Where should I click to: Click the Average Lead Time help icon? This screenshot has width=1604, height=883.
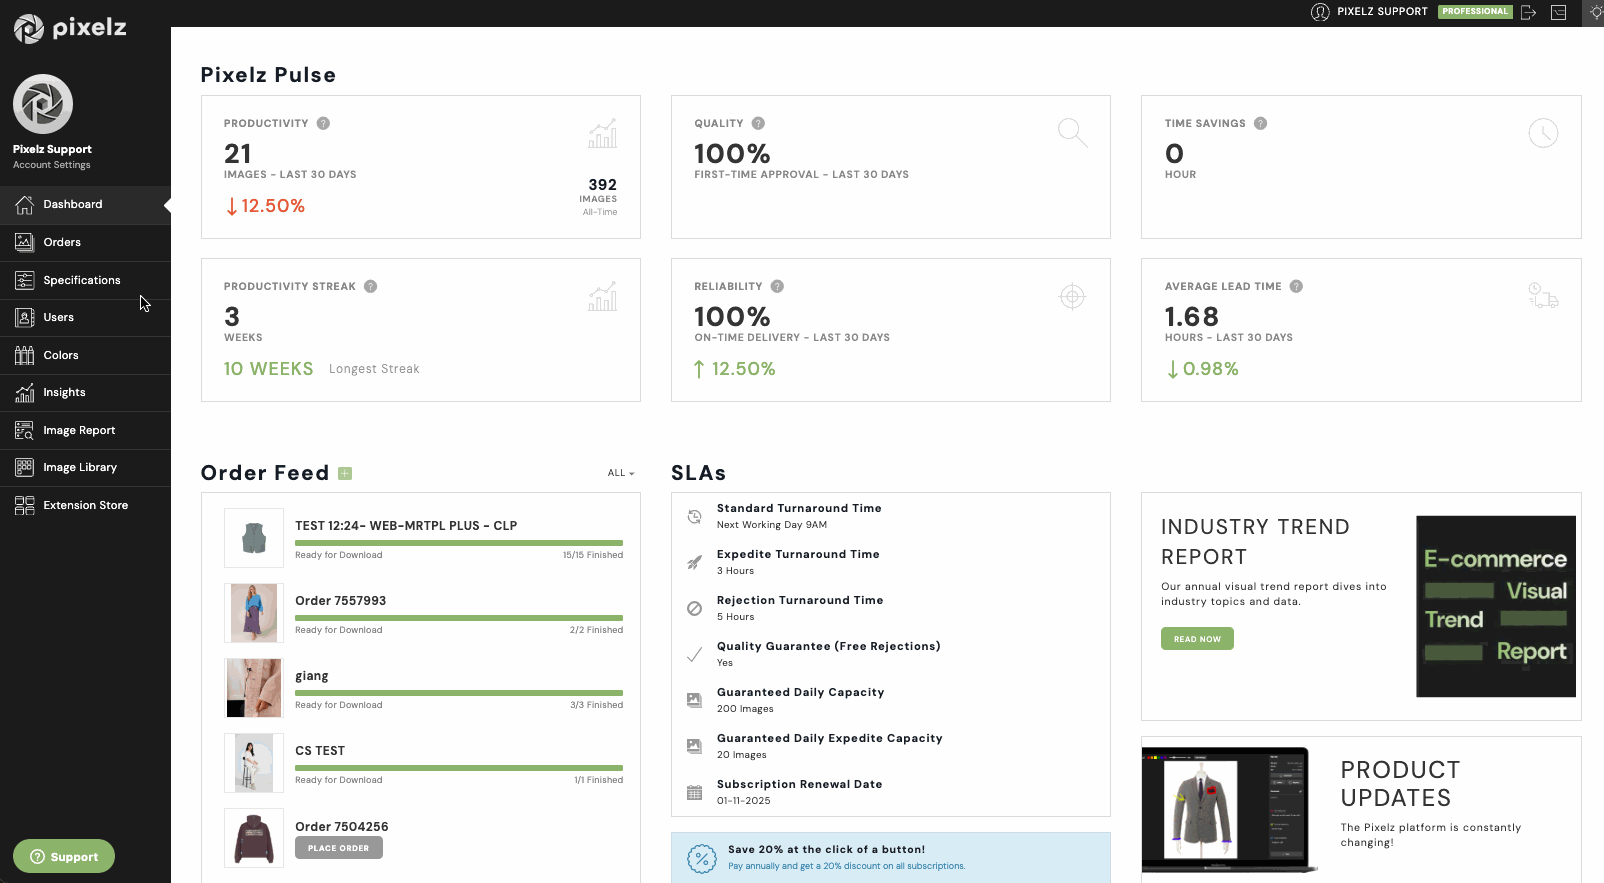click(x=1296, y=286)
